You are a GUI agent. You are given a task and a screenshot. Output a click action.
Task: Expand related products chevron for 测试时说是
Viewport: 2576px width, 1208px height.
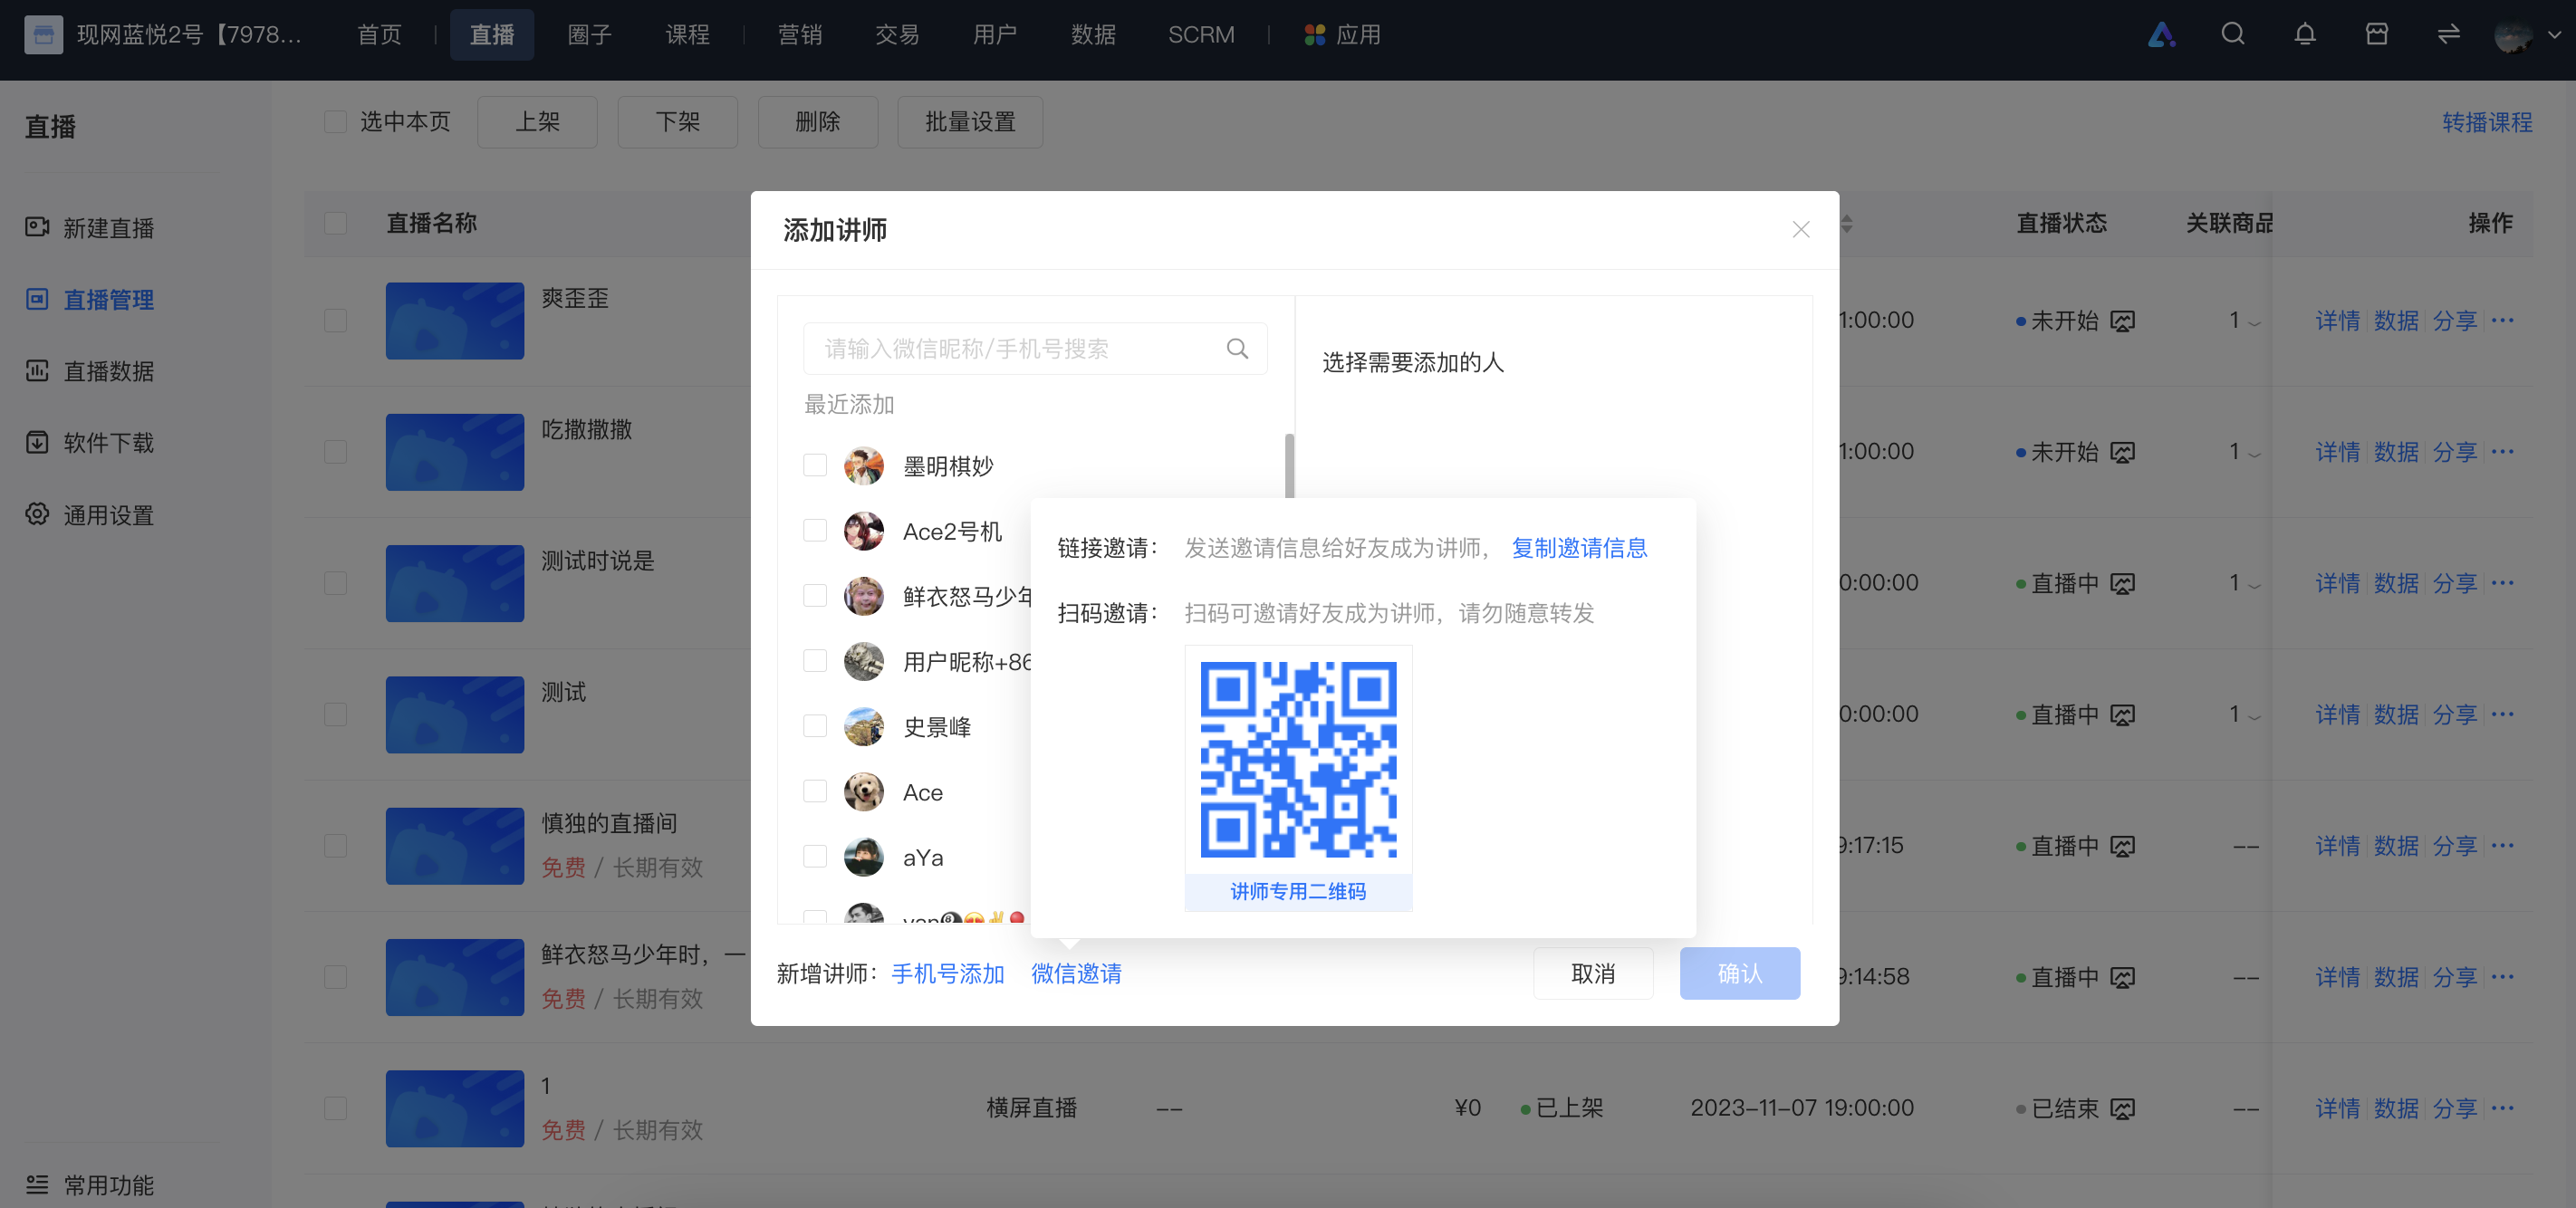pyautogui.click(x=2254, y=585)
